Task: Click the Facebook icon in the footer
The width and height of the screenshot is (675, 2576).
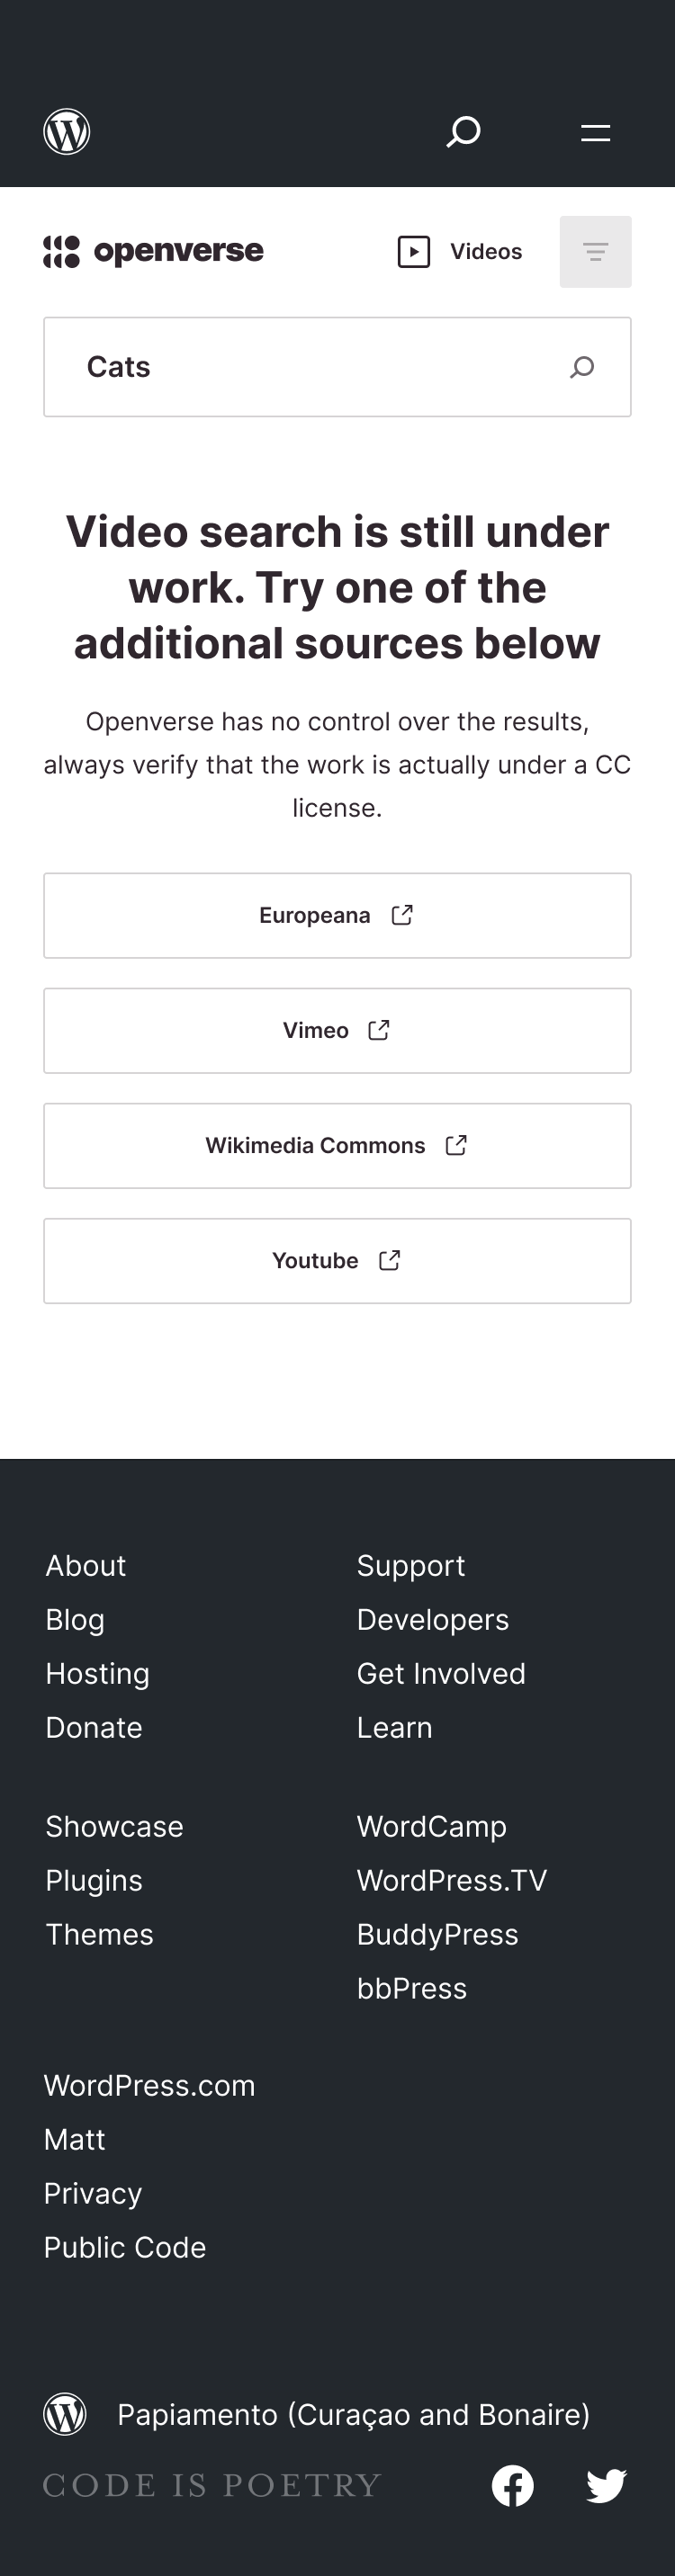Action: pos(512,2485)
